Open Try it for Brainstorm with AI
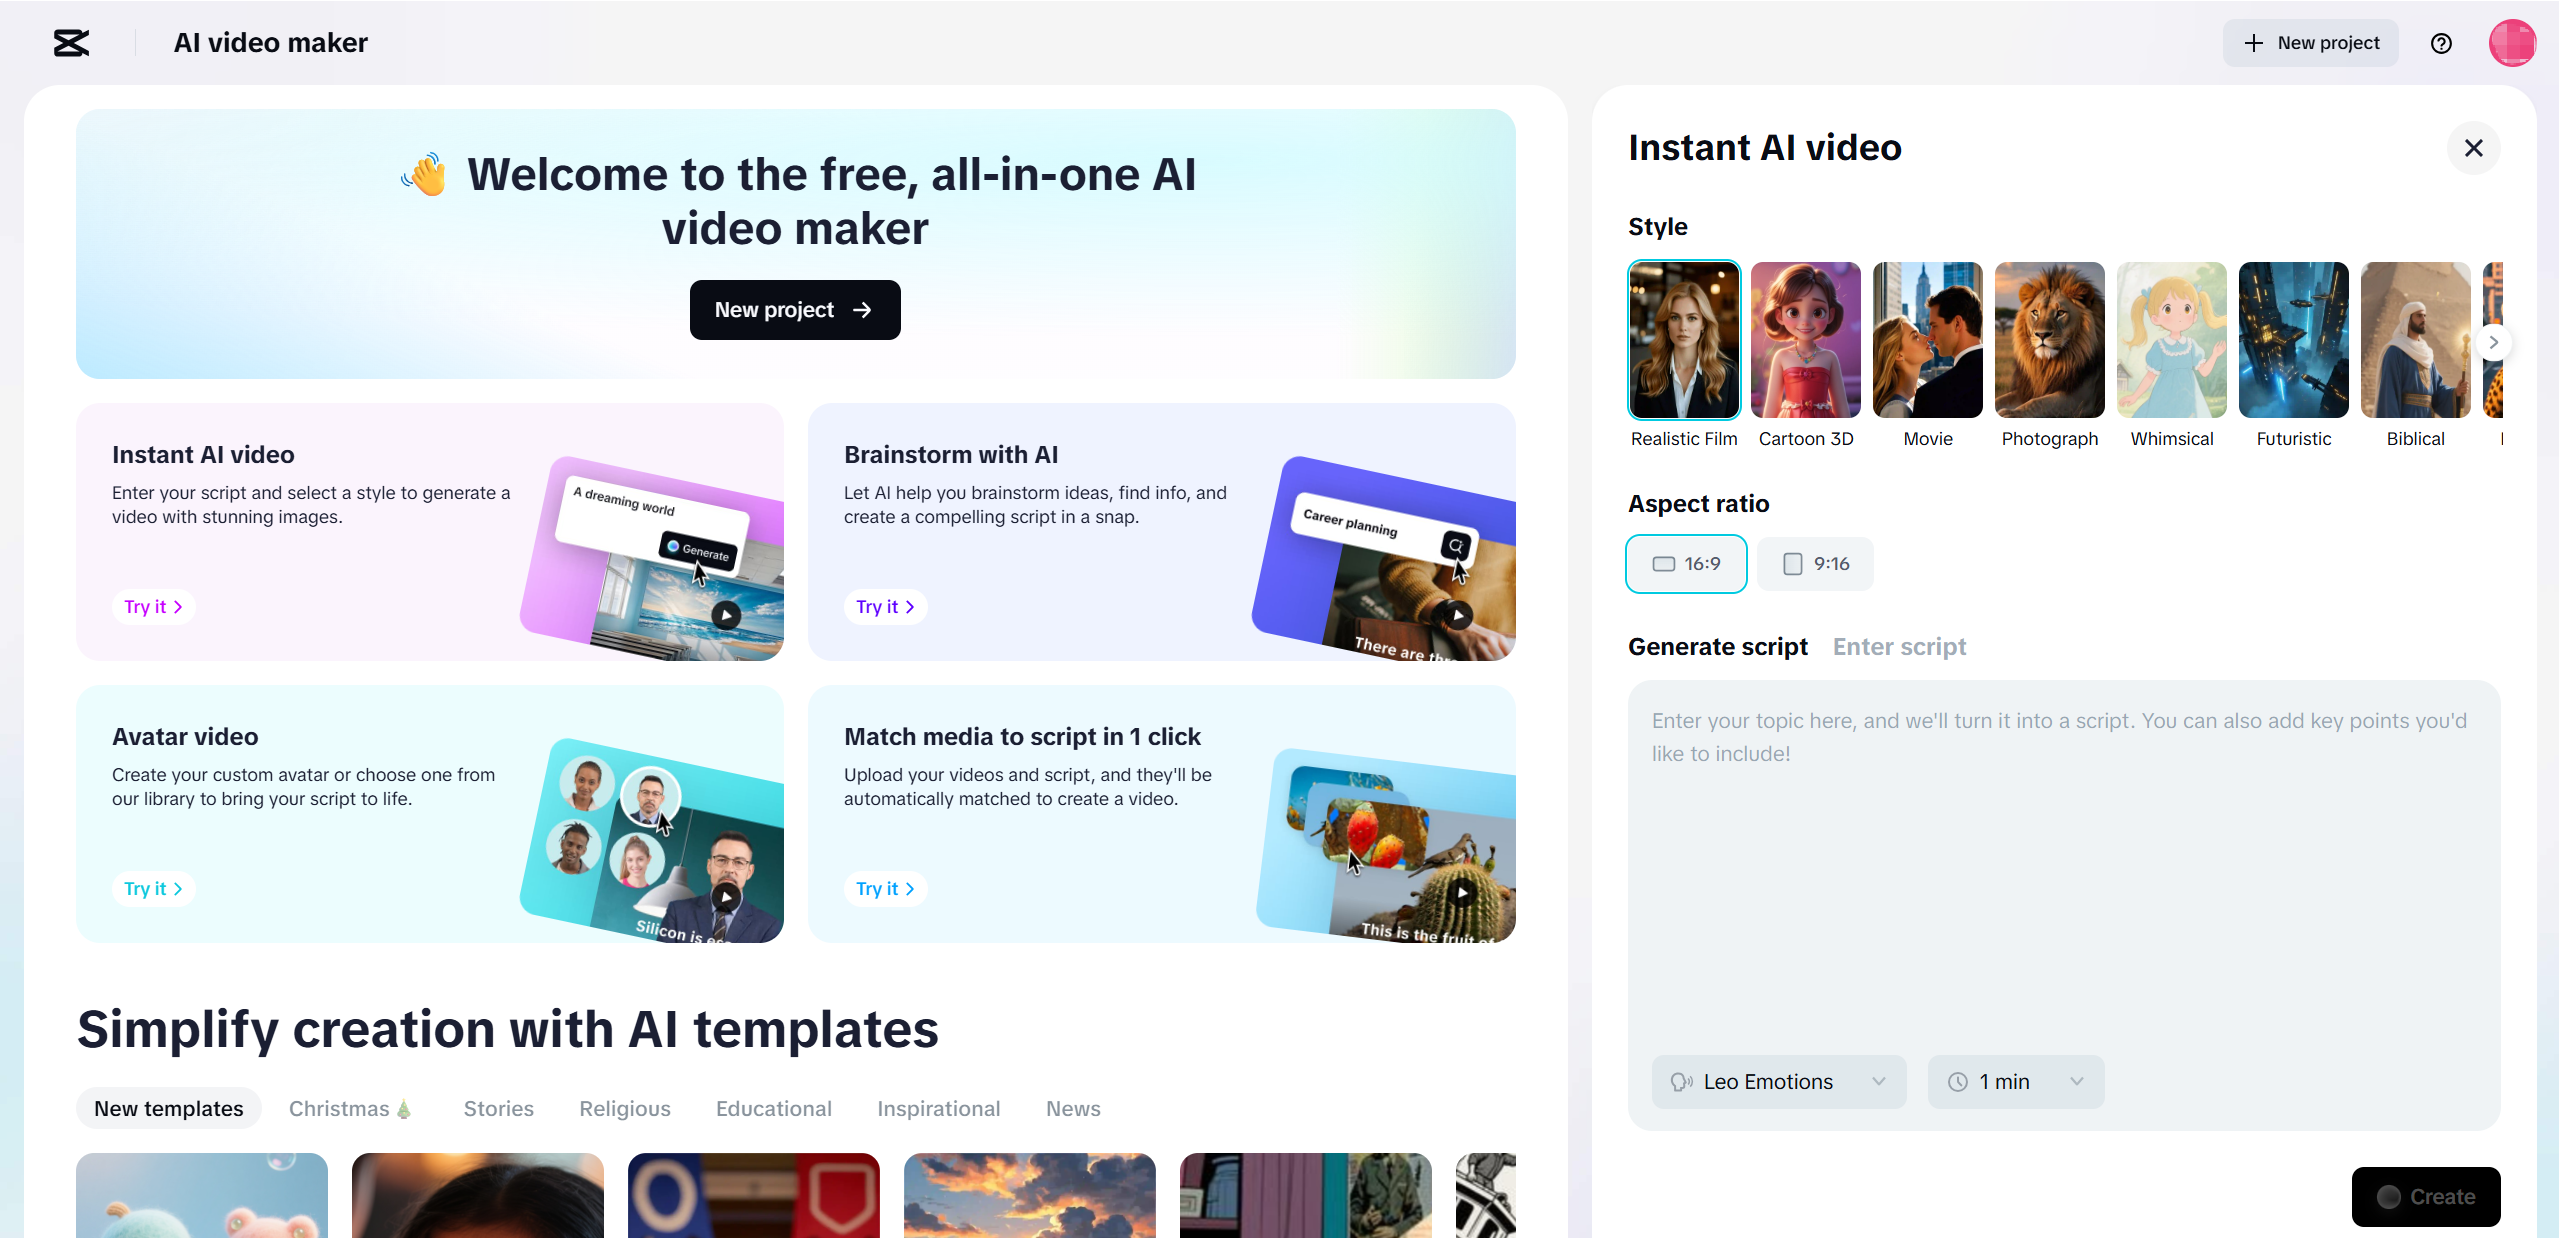This screenshot has width=2559, height=1238. (884, 607)
